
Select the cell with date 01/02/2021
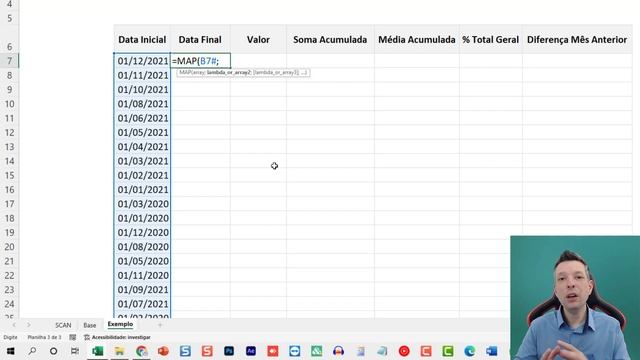[x=142, y=175]
